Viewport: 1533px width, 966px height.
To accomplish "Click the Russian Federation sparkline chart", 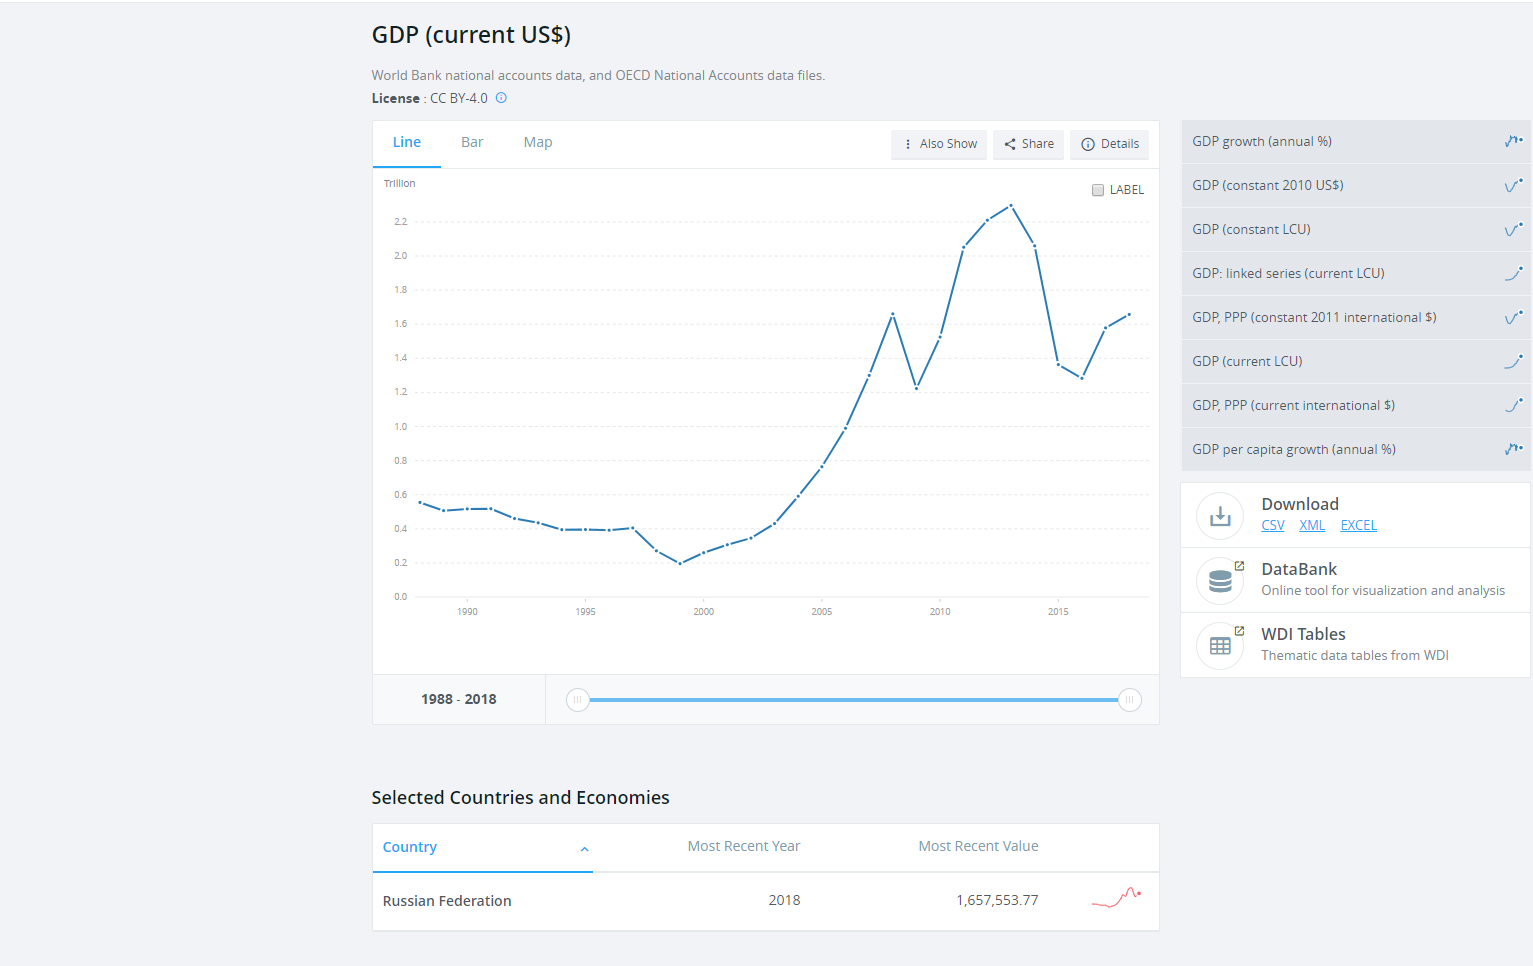I will (x=1116, y=898).
